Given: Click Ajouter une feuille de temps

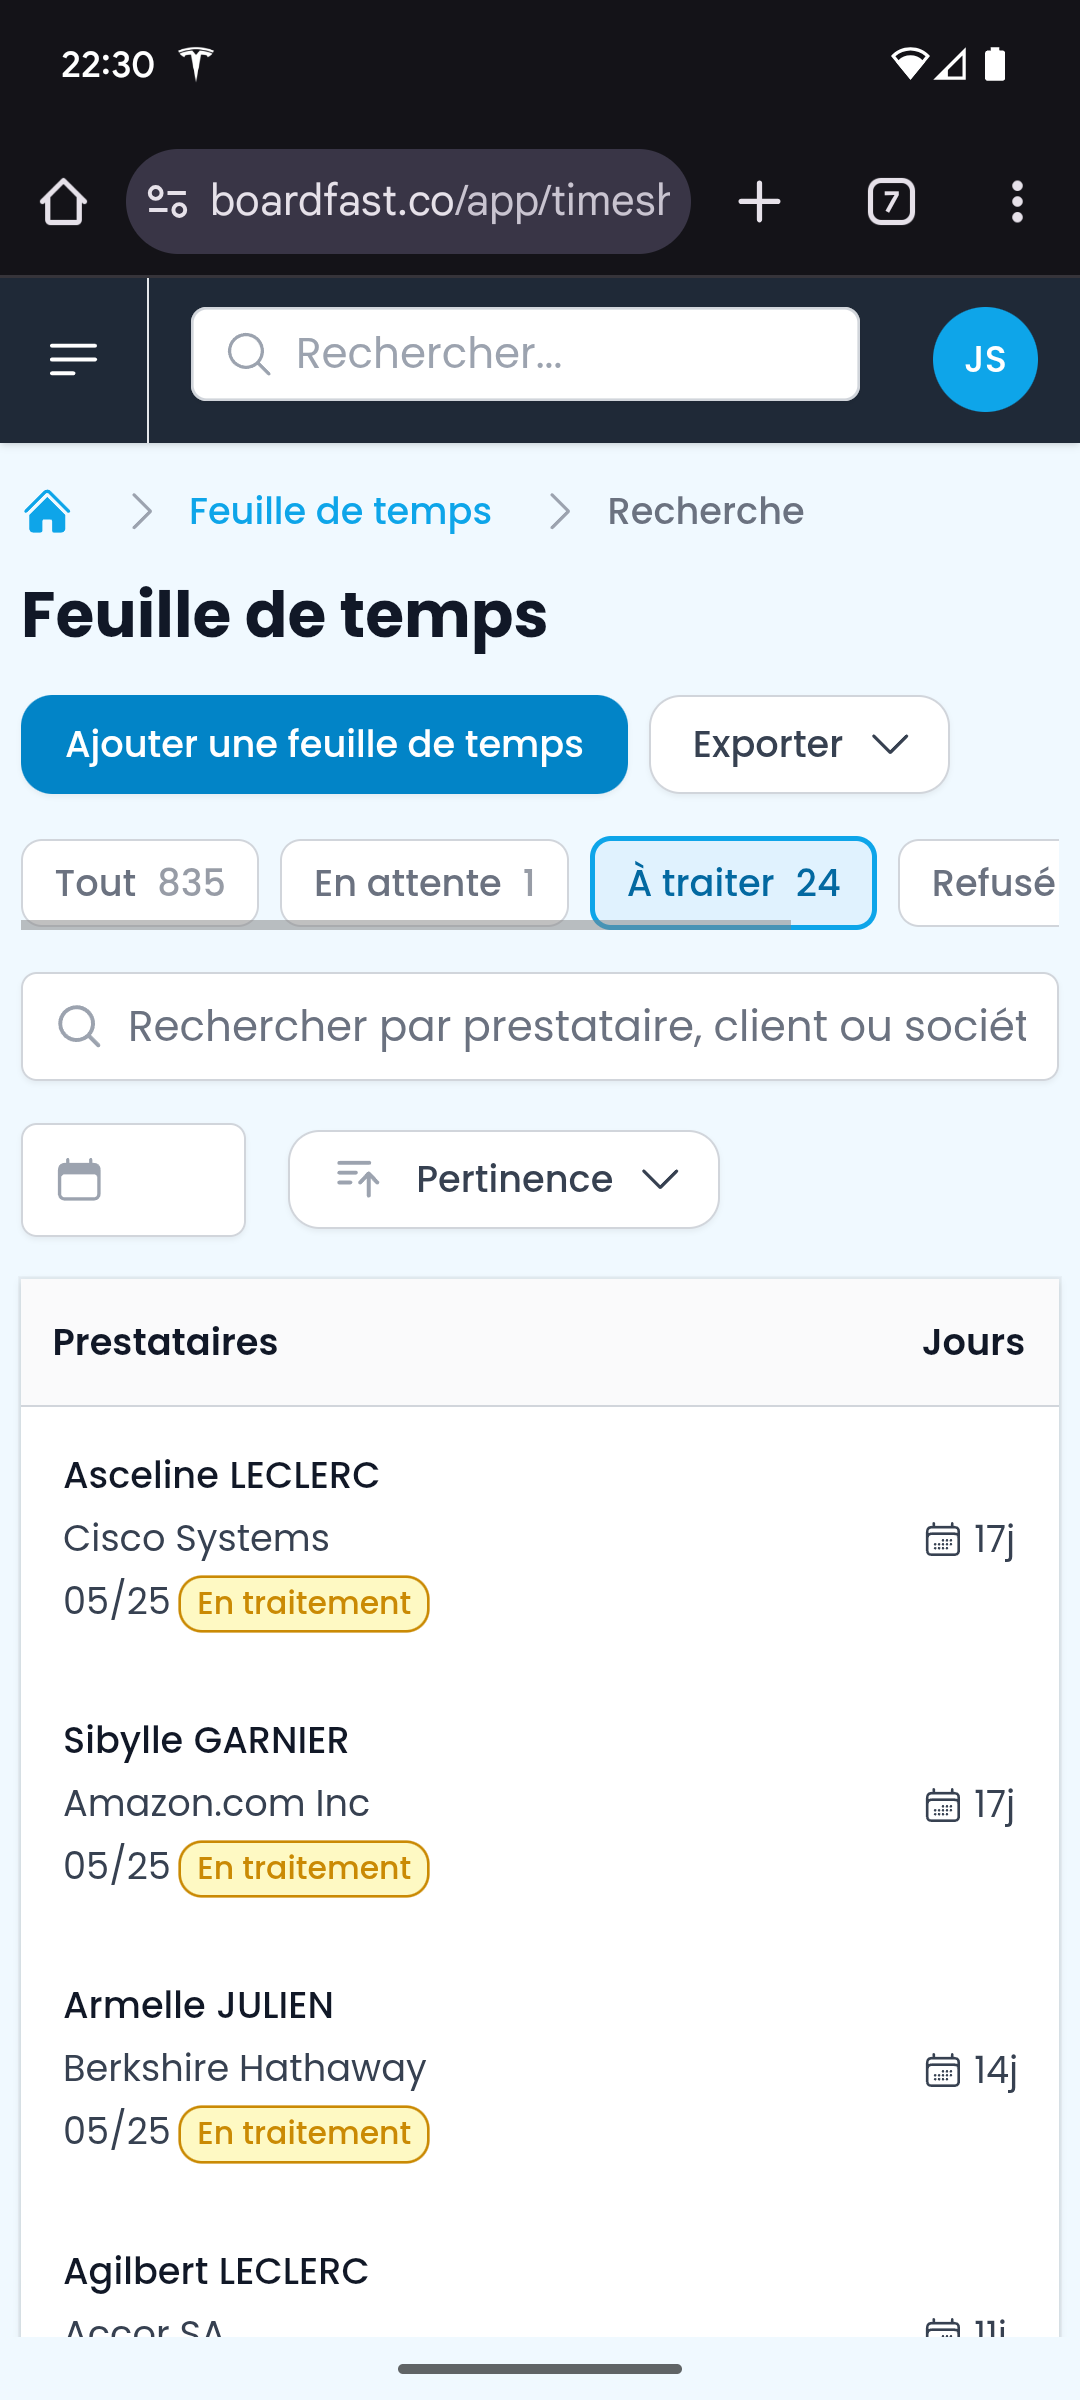Looking at the screenshot, I should point(324,745).
